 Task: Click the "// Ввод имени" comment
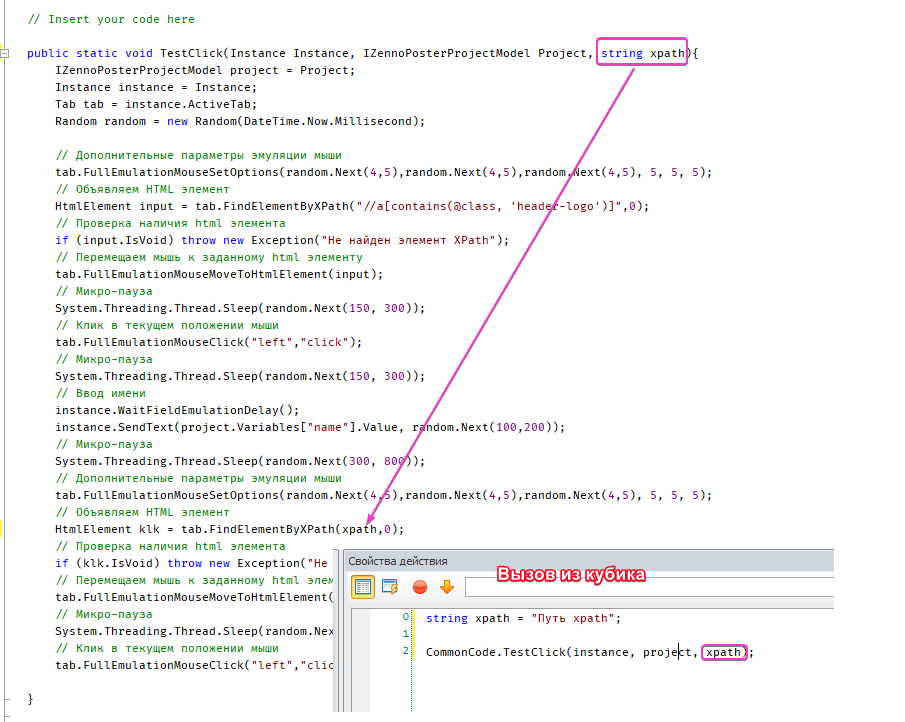click(100, 393)
